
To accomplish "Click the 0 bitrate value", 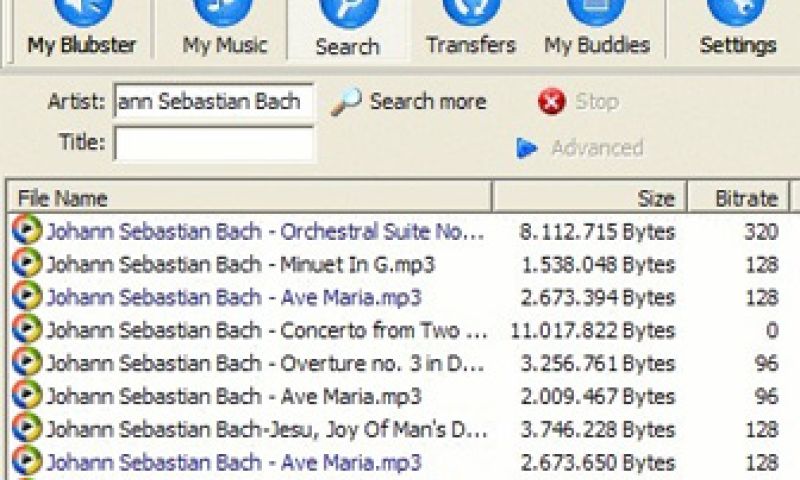I will point(772,331).
